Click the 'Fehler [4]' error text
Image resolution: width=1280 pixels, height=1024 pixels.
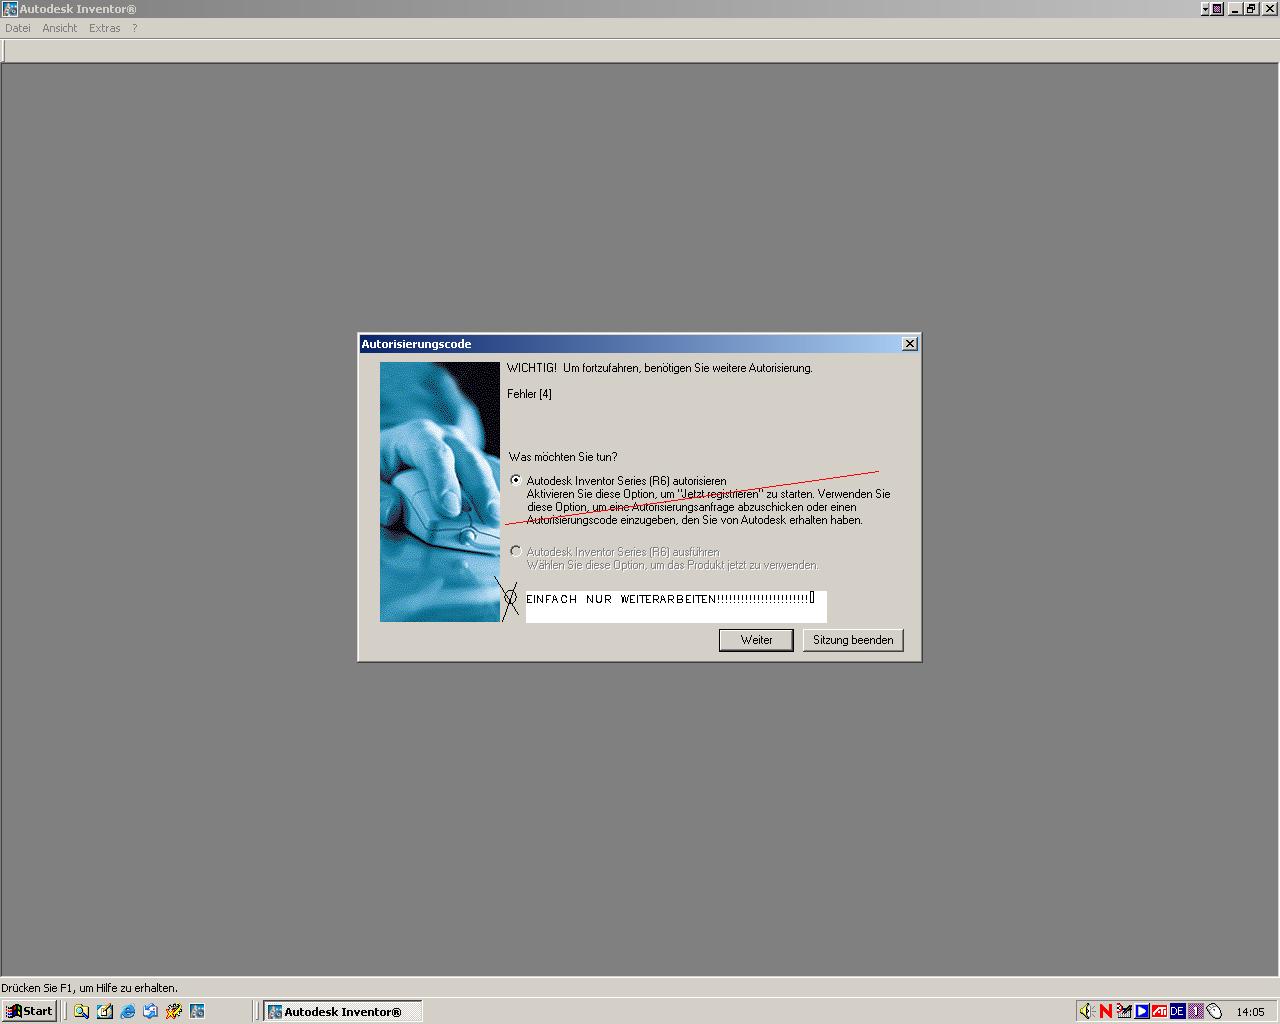point(529,394)
